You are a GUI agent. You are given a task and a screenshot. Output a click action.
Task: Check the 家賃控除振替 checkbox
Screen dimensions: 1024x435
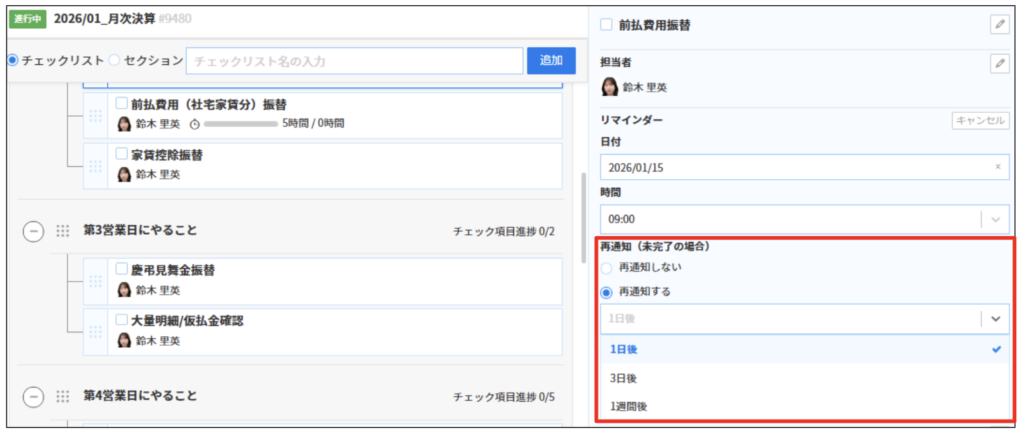click(122, 155)
